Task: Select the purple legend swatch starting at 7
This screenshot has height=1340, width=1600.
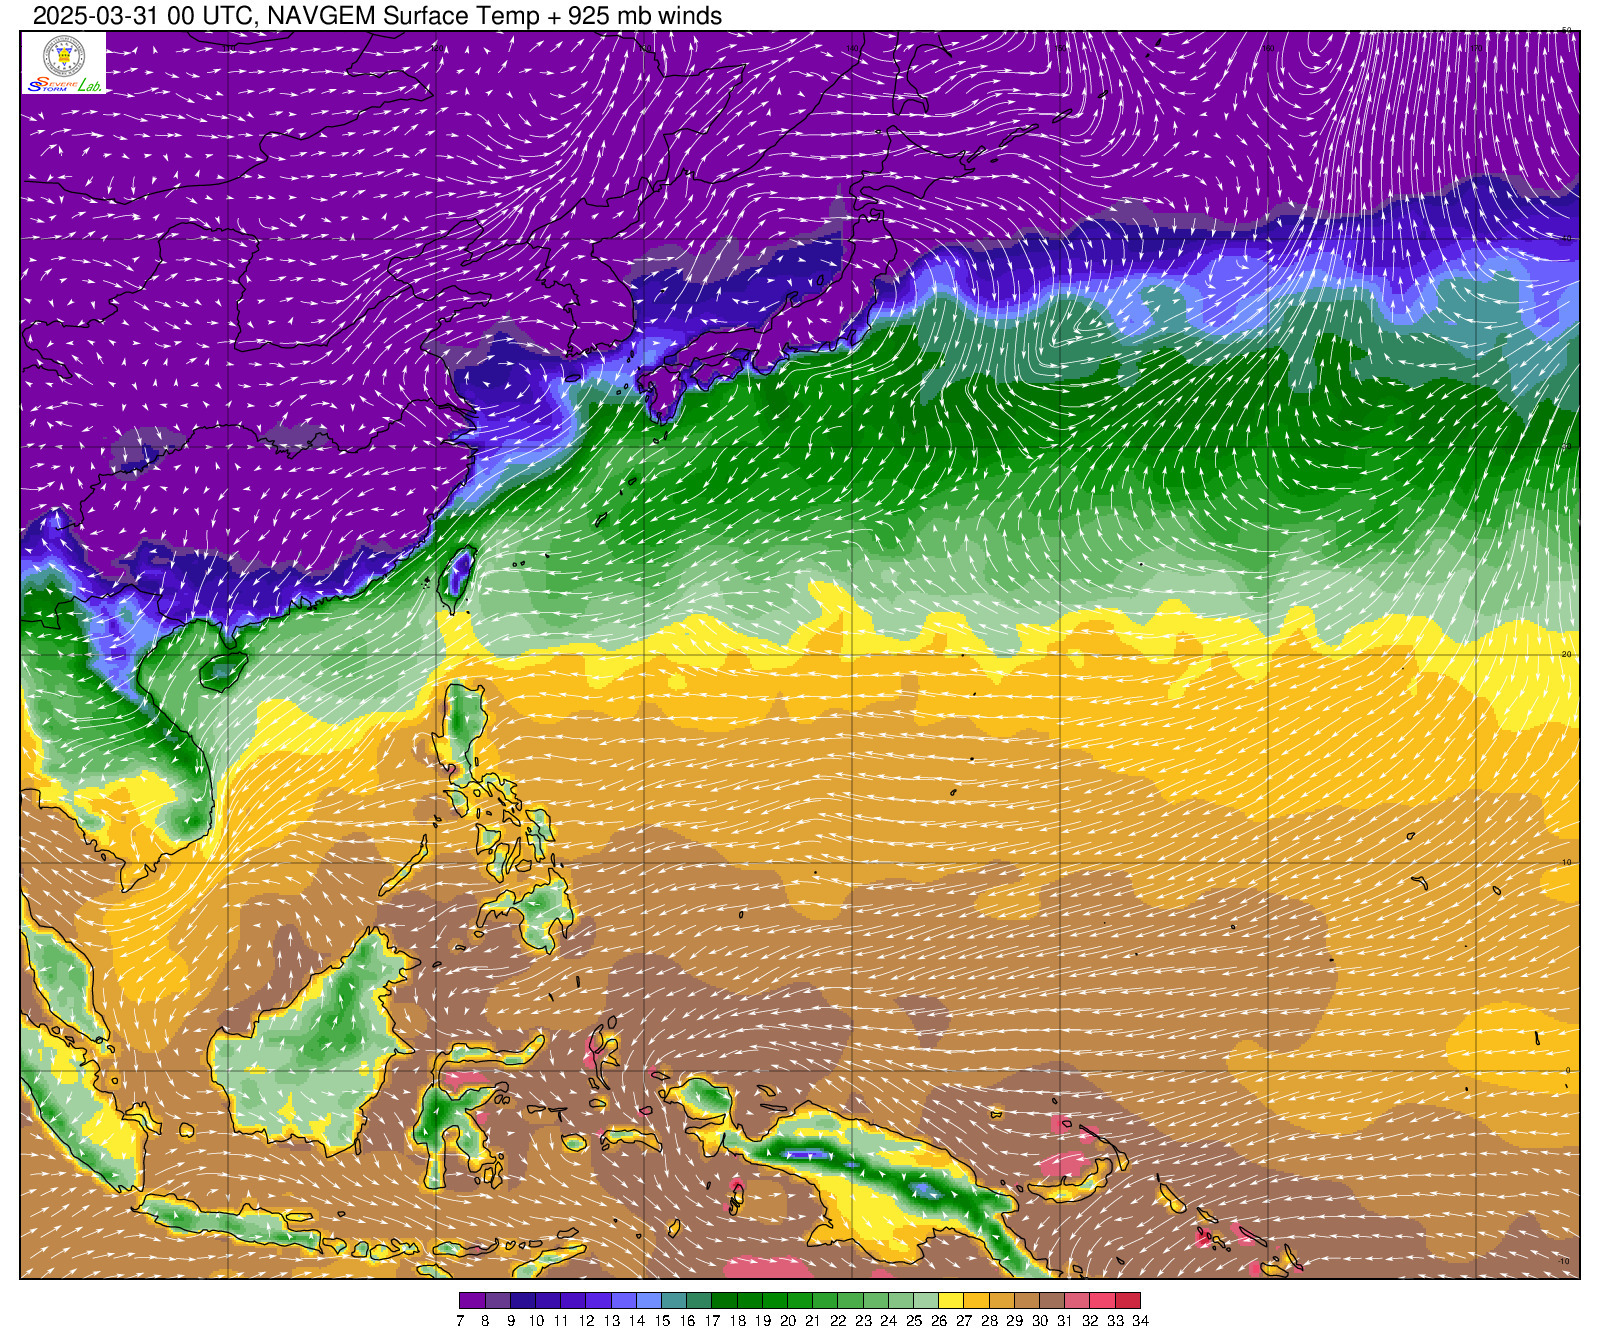Action: click(x=472, y=1300)
